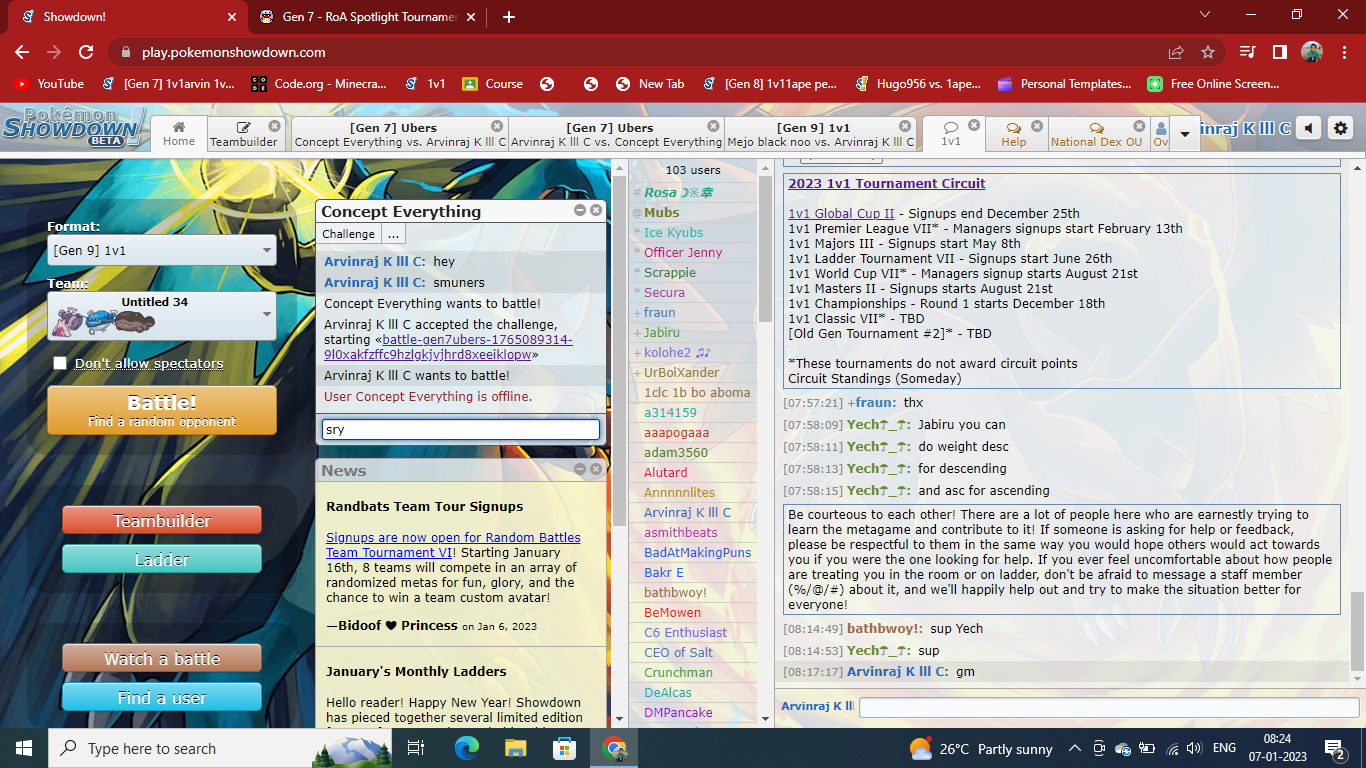Click the Battle! Find a random opponent button

coord(162,411)
